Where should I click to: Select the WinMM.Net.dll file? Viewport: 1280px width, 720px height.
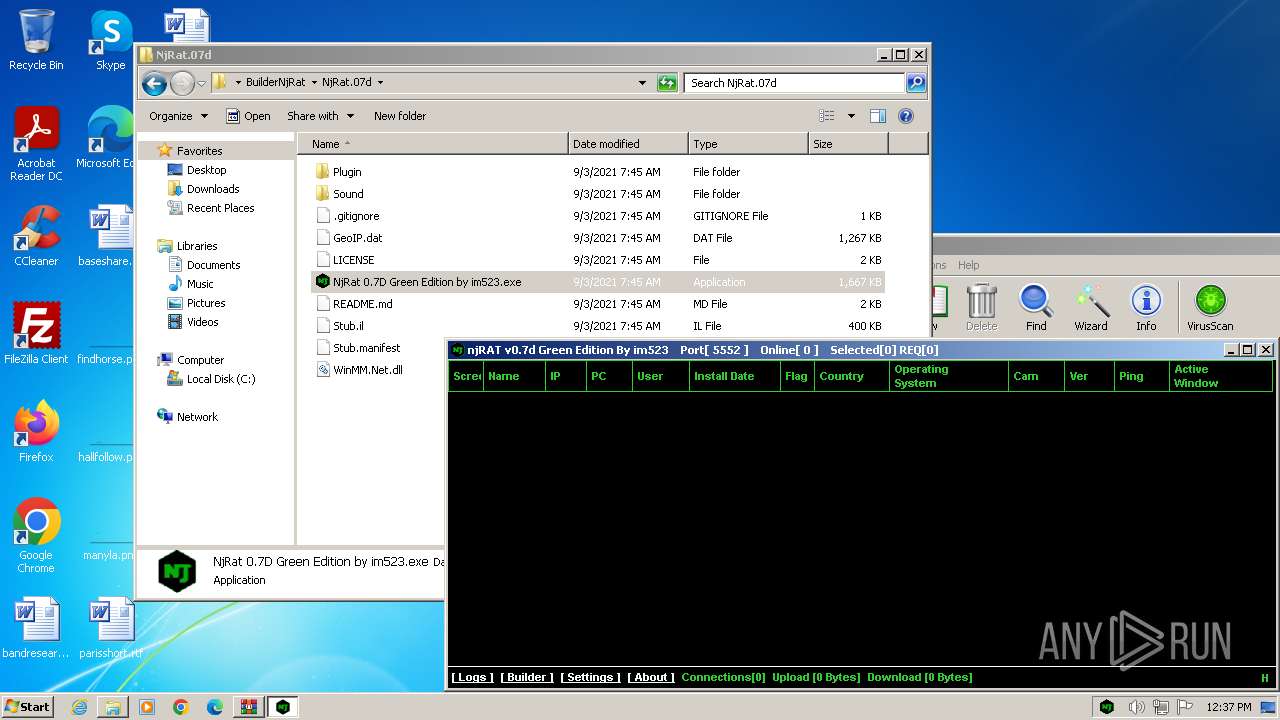[368, 370]
